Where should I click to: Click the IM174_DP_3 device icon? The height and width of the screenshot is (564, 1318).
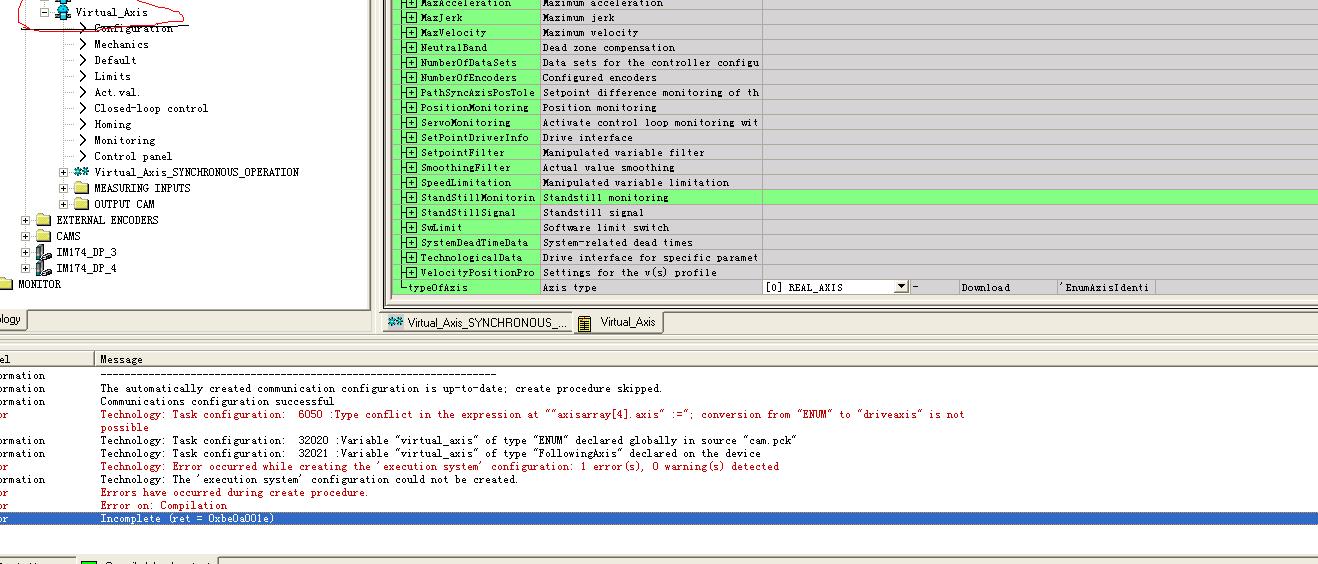(x=43, y=252)
